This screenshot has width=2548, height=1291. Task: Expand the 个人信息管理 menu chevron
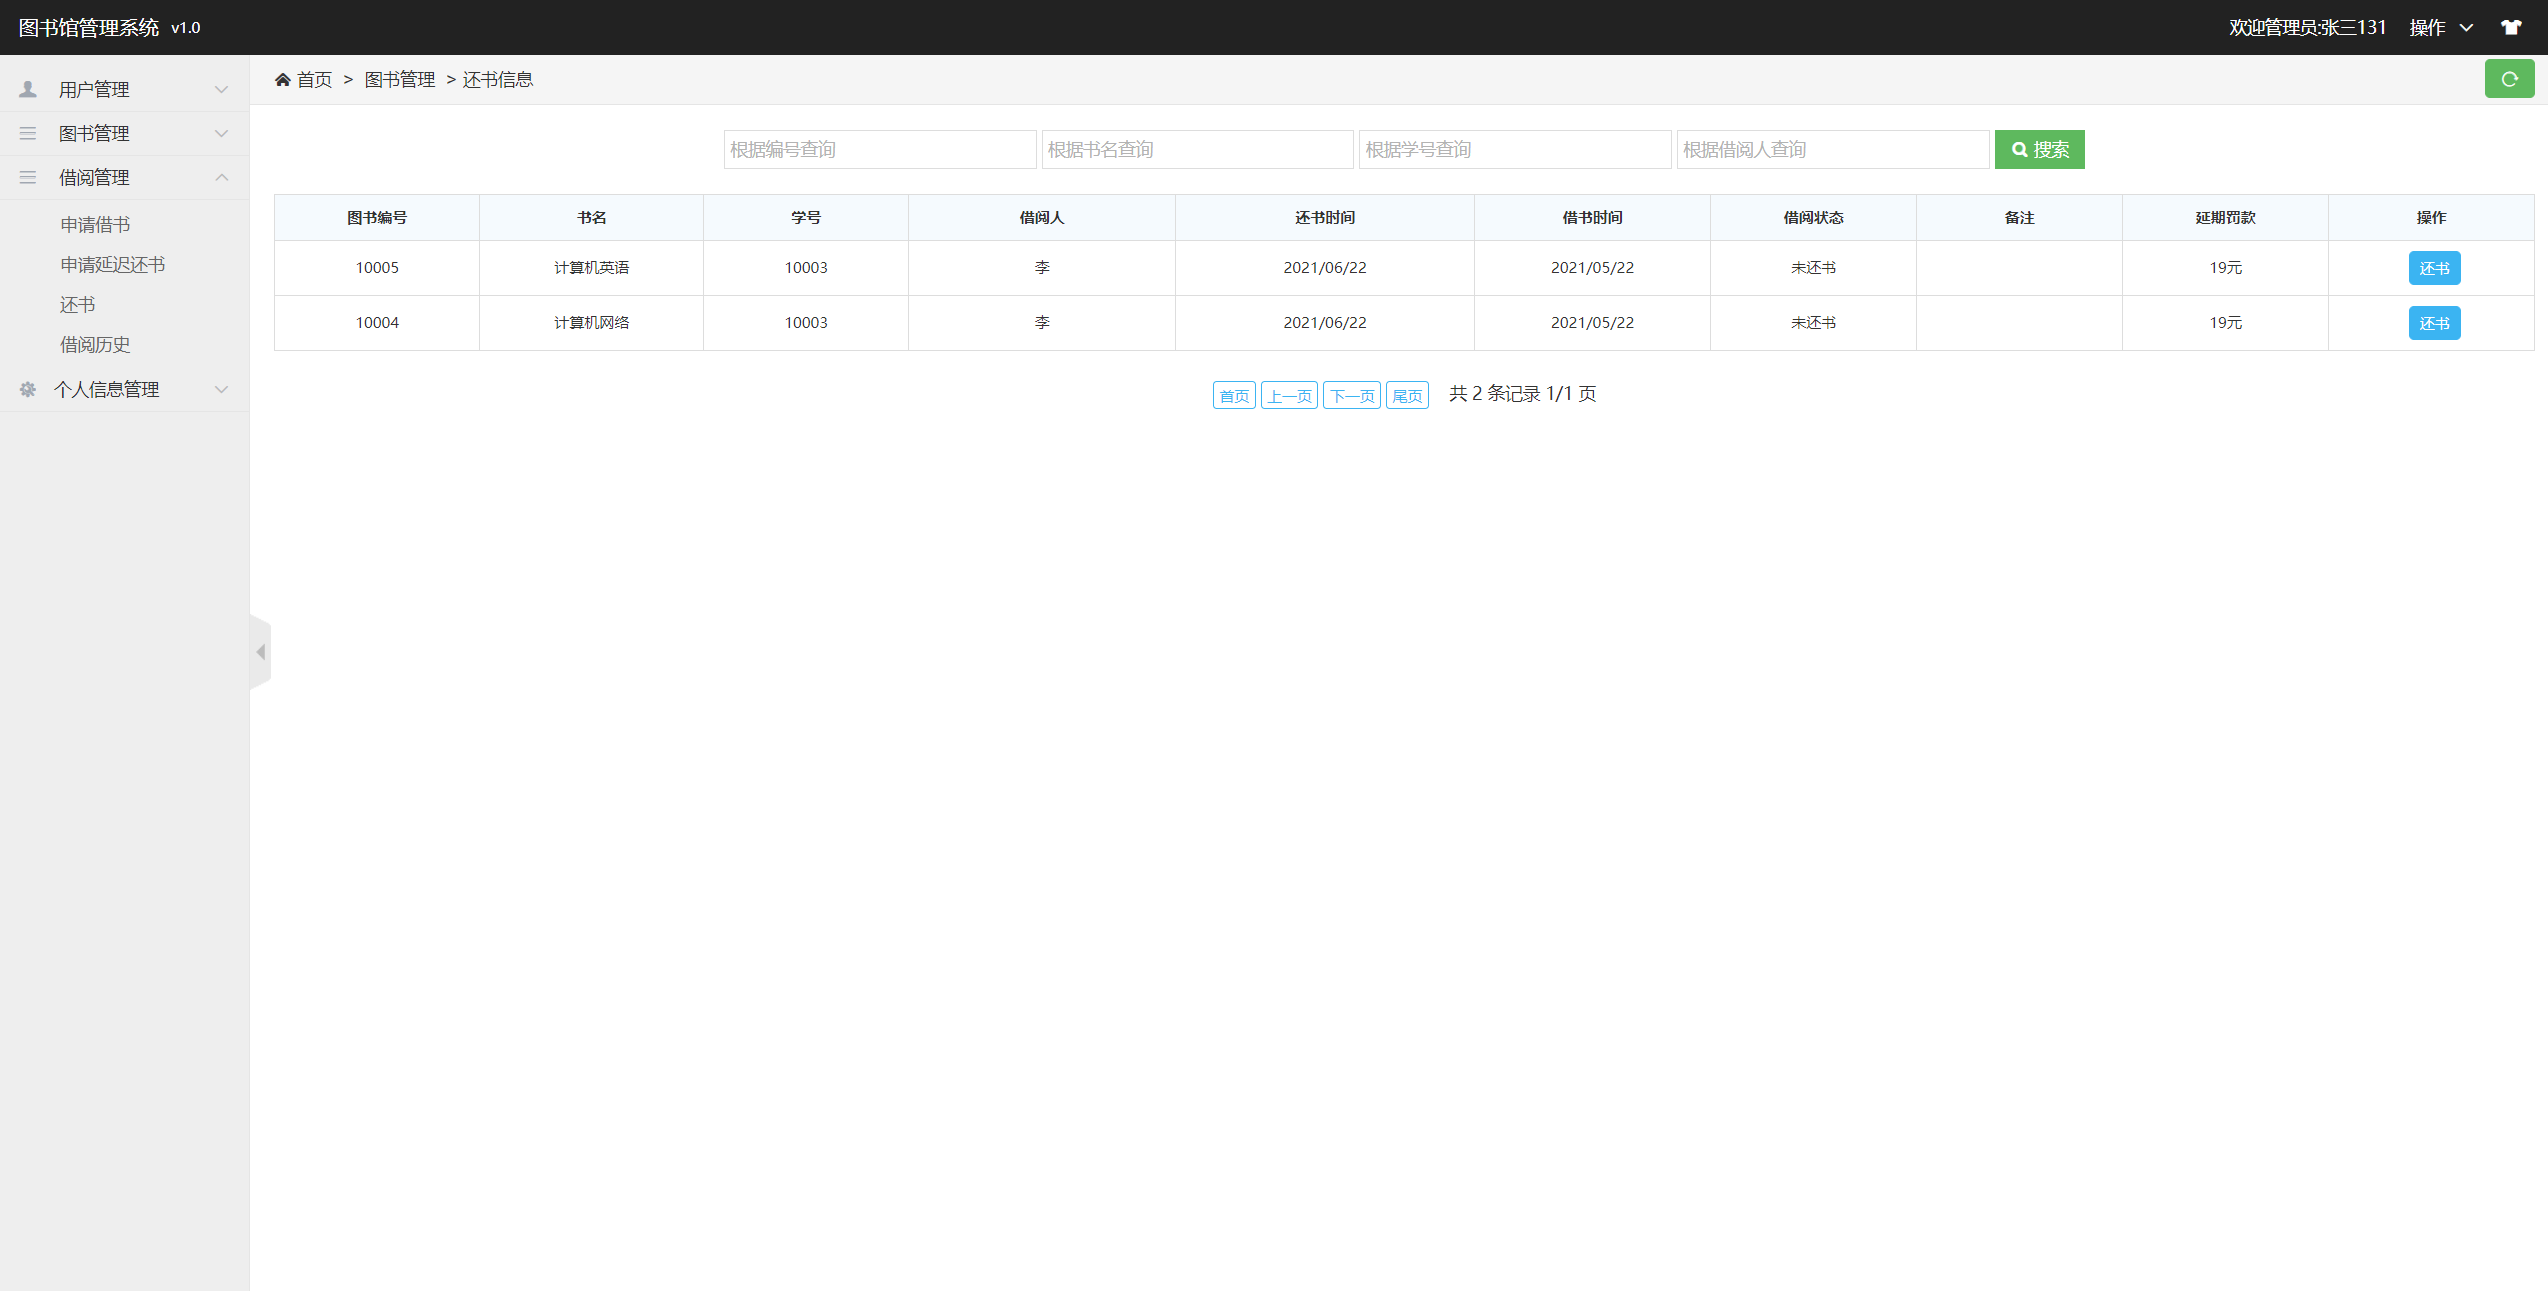pyautogui.click(x=222, y=389)
